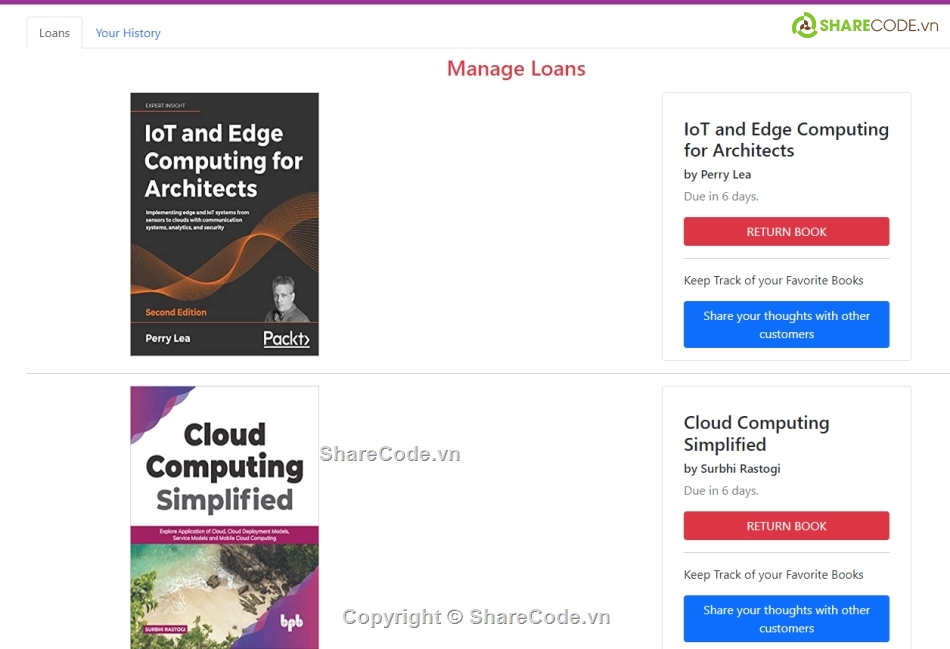The width and height of the screenshot is (950, 649).
Task: Click the author line by Surbhi Rastogi
Action: pos(732,469)
